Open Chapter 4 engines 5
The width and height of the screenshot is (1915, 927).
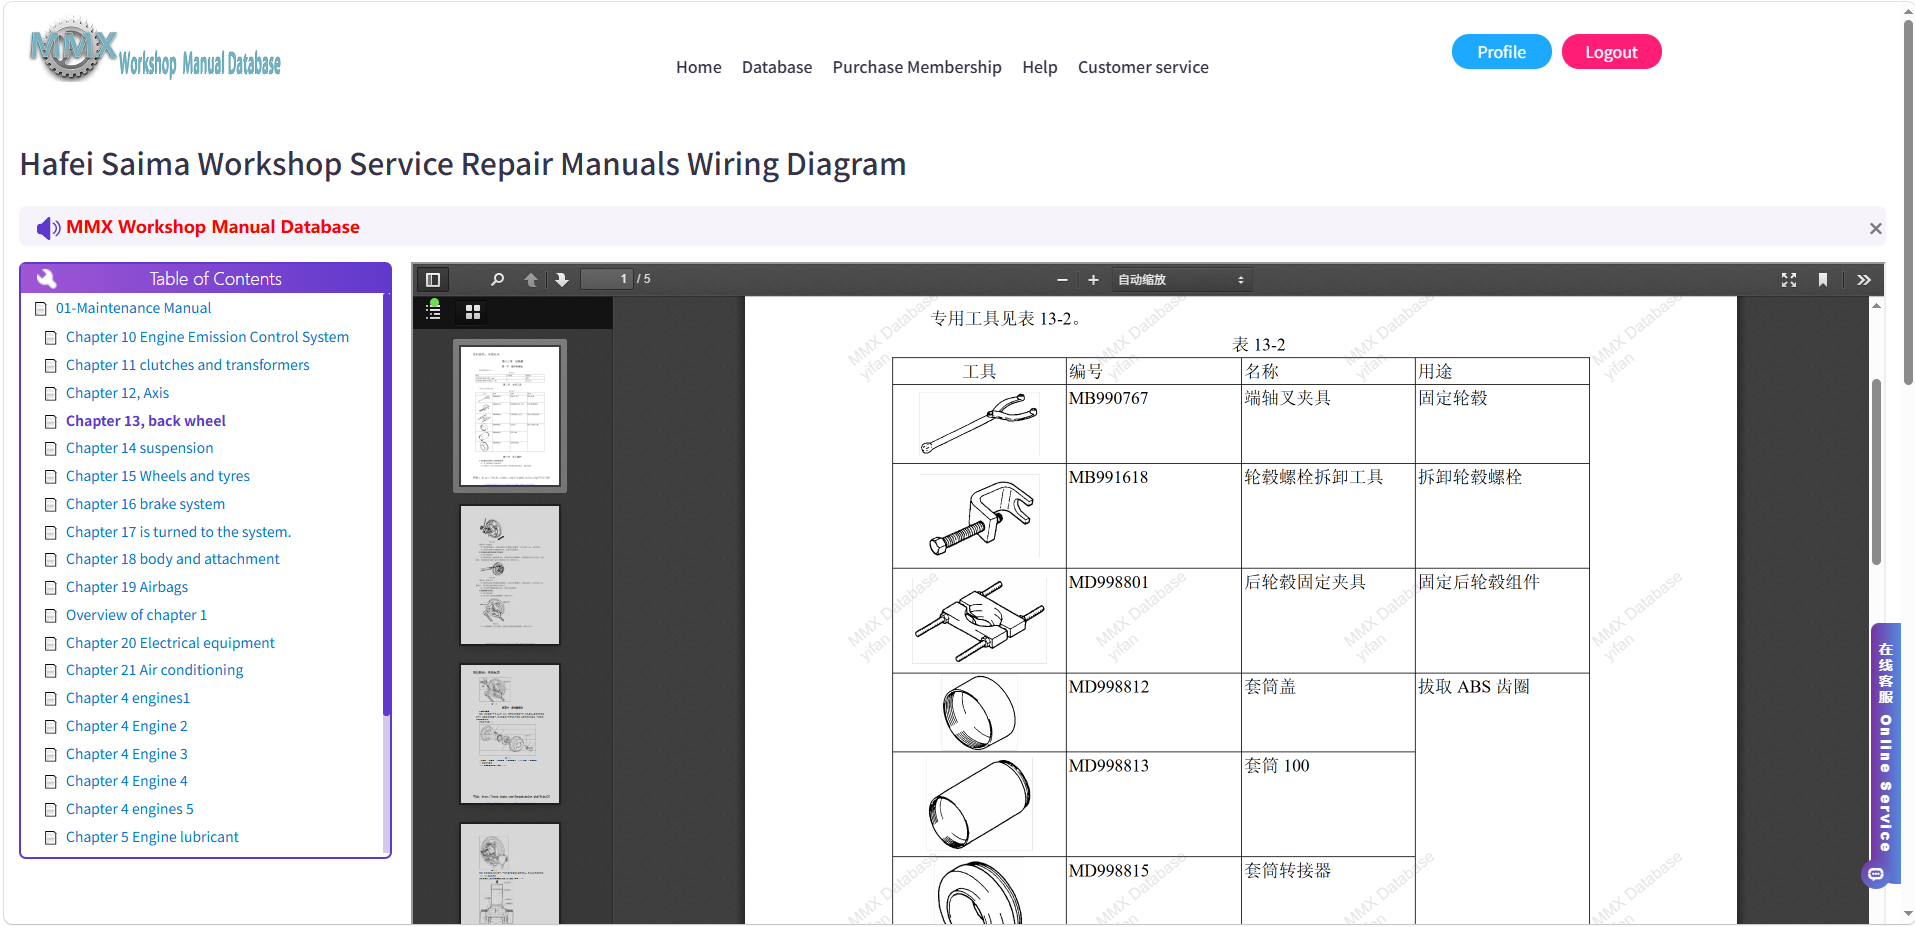(x=130, y=810)
